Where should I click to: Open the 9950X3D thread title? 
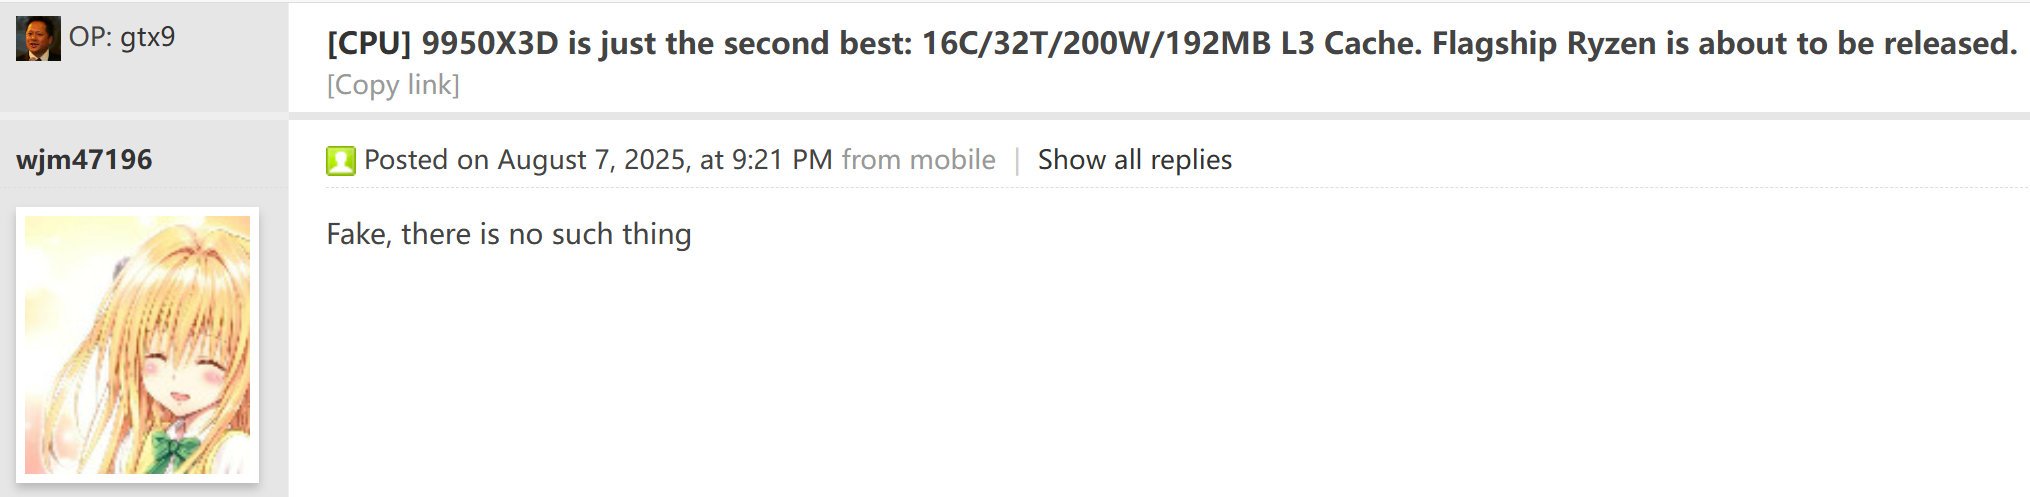click(1170, 44)
